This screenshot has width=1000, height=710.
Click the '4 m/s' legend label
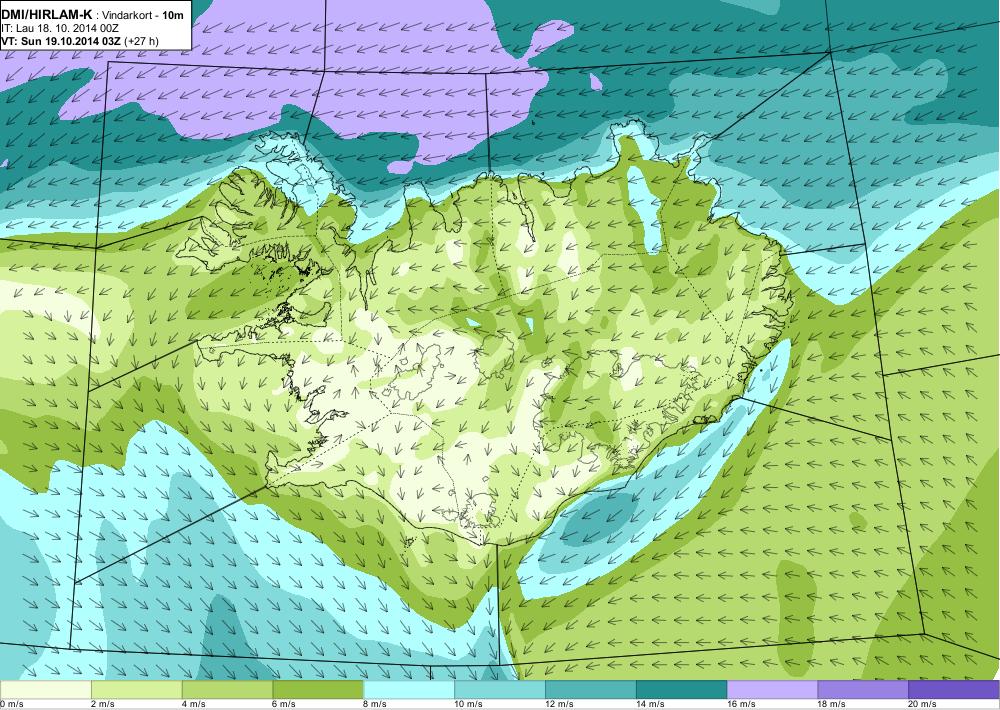coord(194,704)
